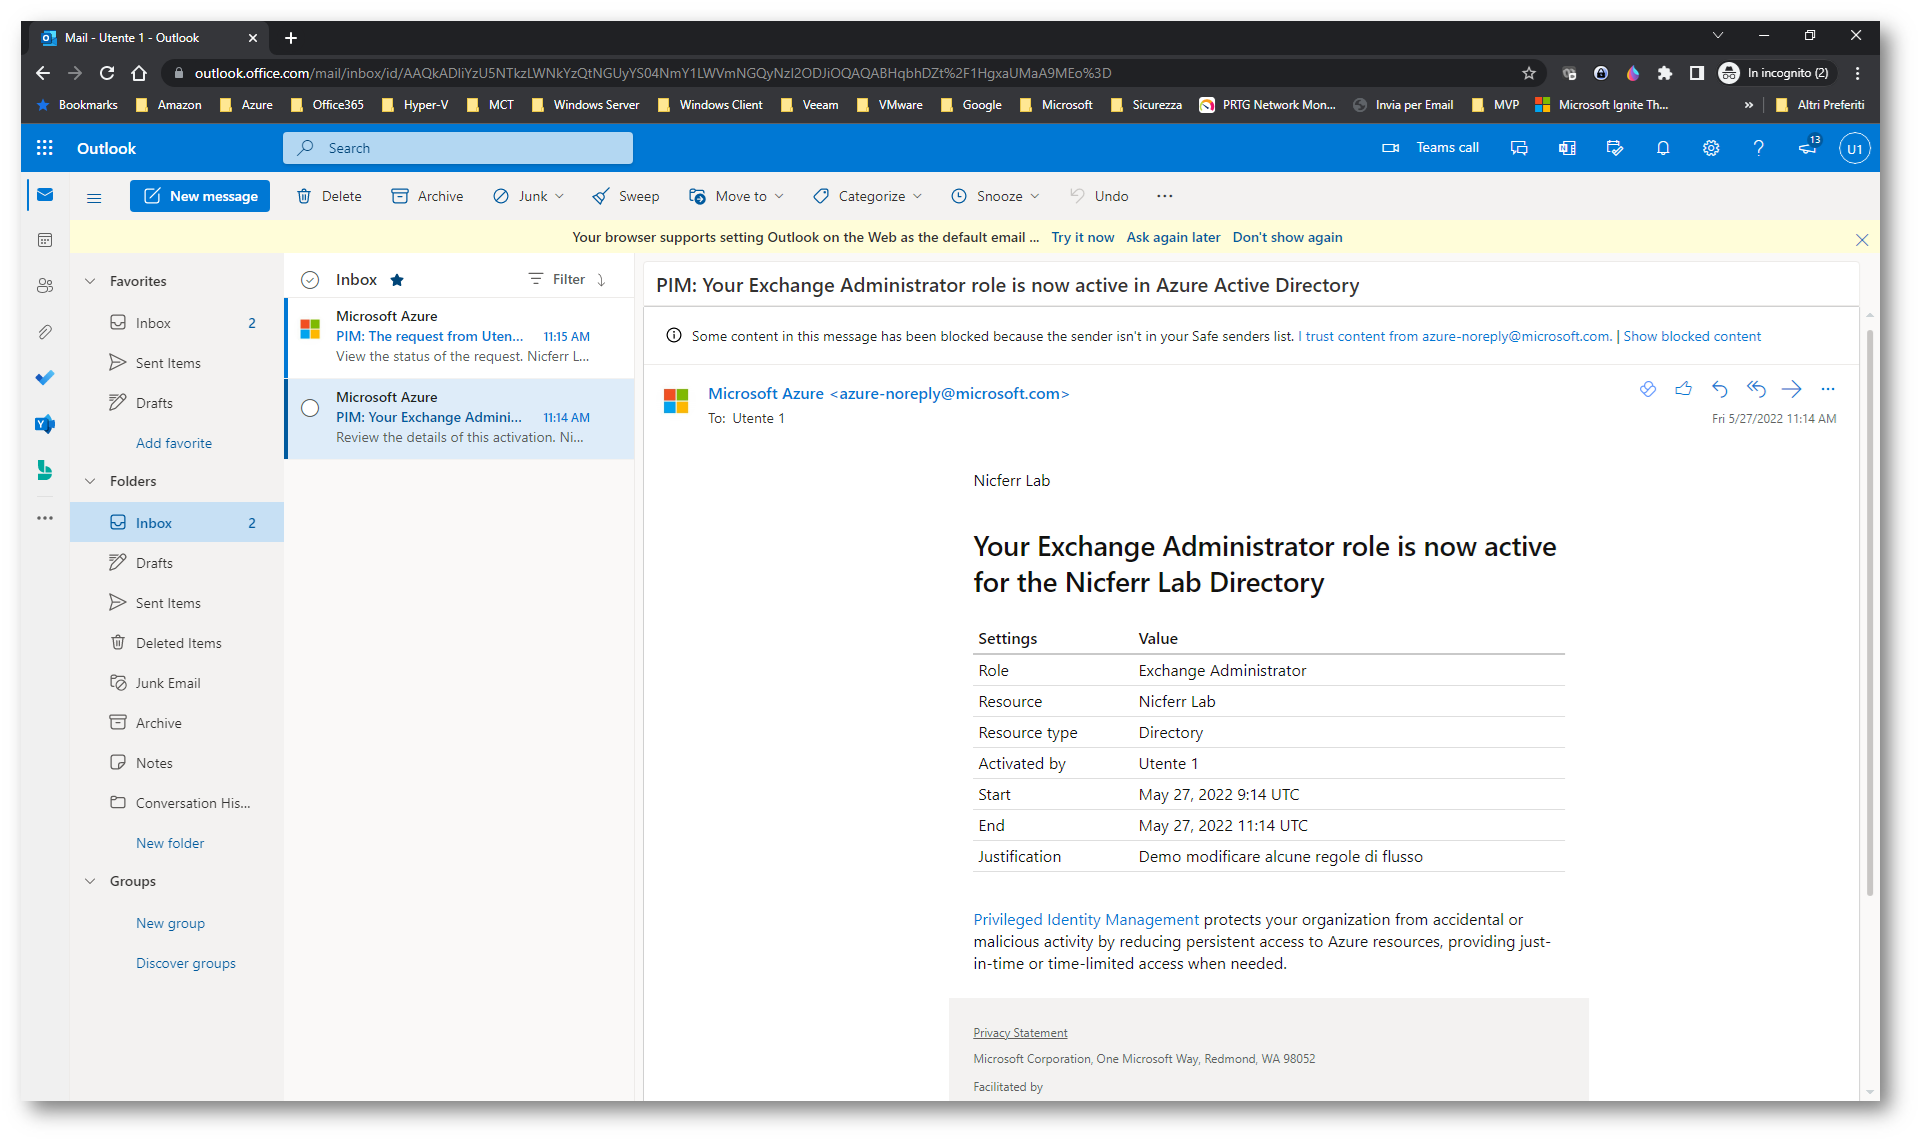1922x1143 pixels.
Task: Click the Archive toolbar button
Action: [427, 196]
